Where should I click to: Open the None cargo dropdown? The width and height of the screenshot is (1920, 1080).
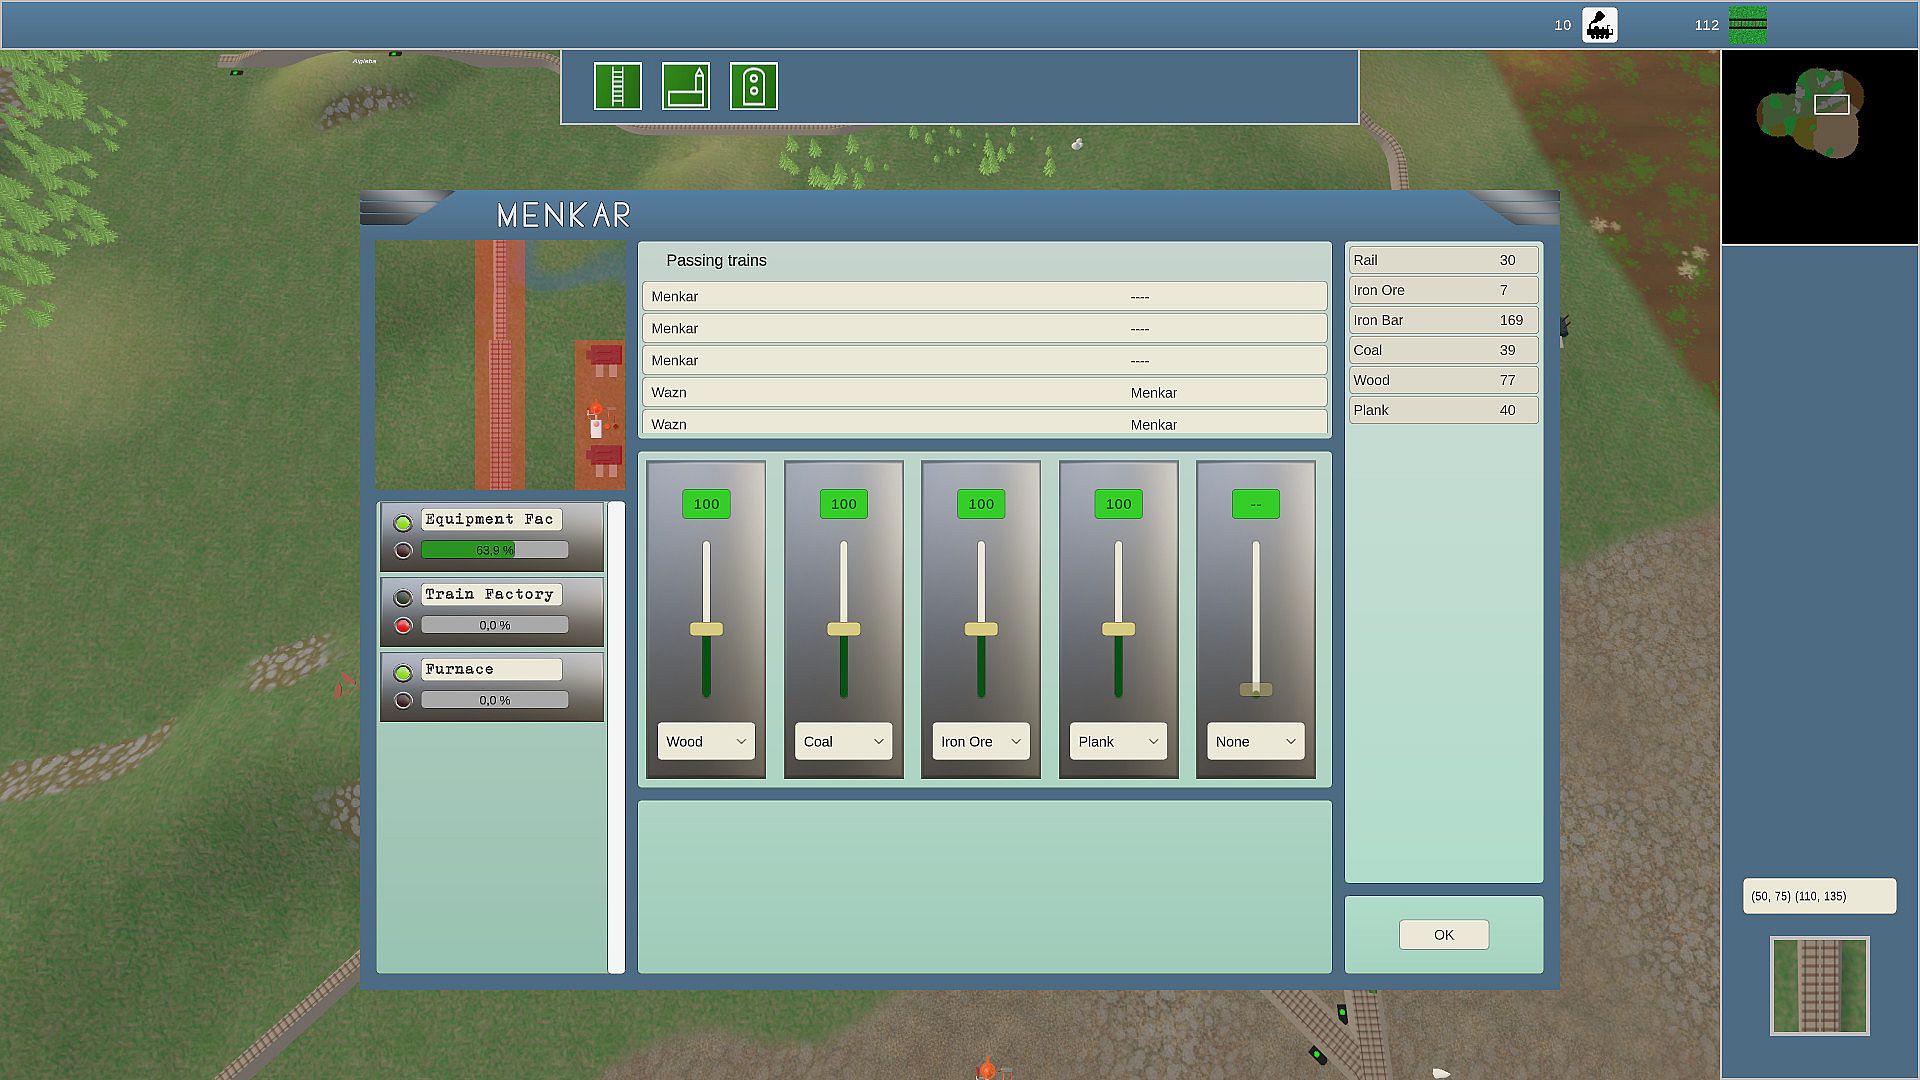[x=1255, y=741]
